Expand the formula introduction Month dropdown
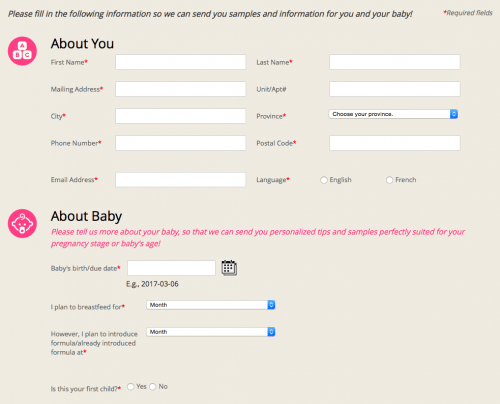500x404 pixels. pyautogui.click(x=211, y=332)
